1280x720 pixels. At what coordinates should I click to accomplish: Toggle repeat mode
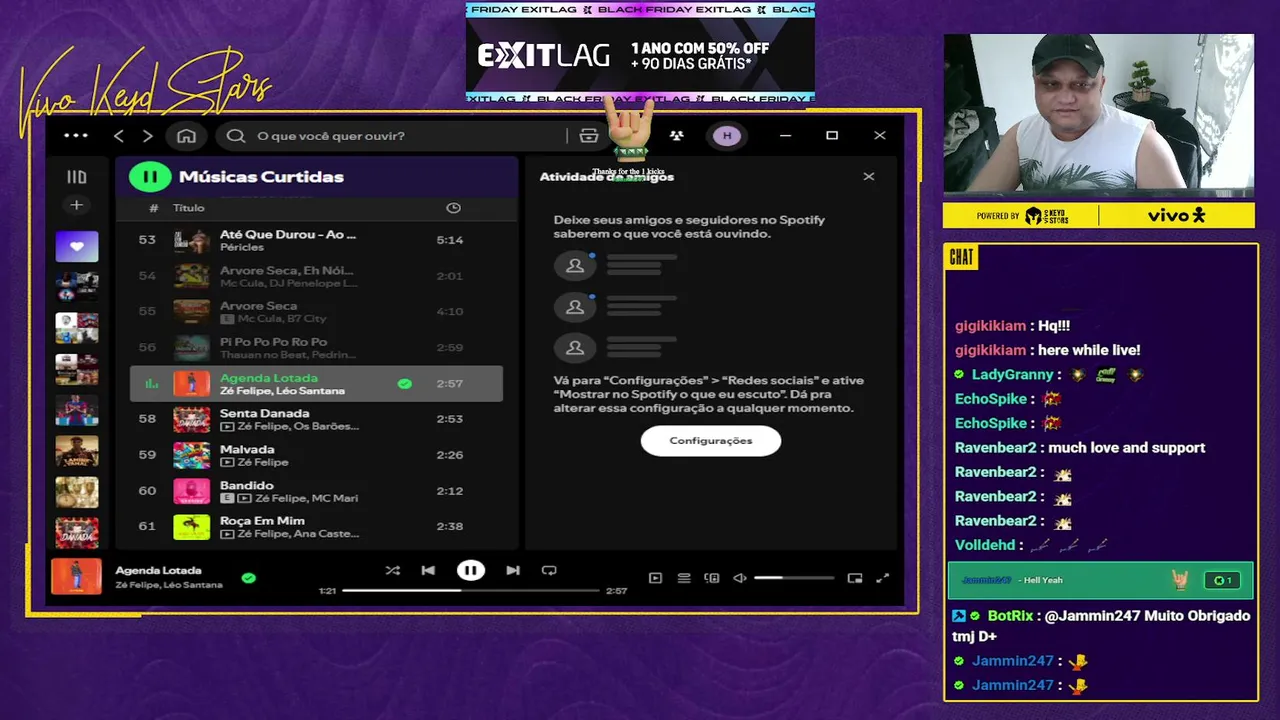[549, 570]
